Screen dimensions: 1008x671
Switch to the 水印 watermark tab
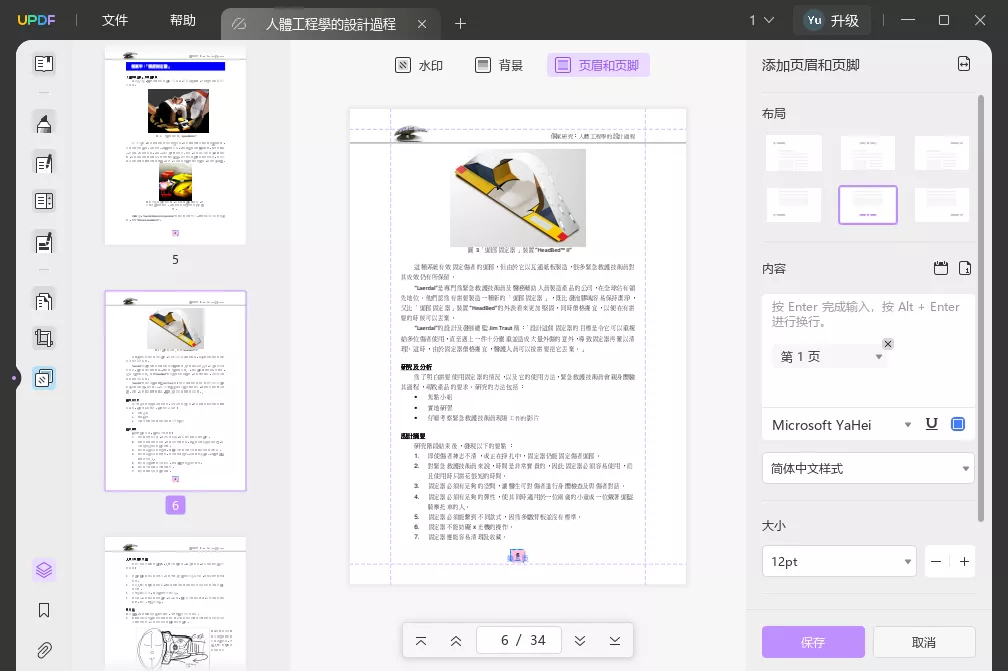(418, 65)
